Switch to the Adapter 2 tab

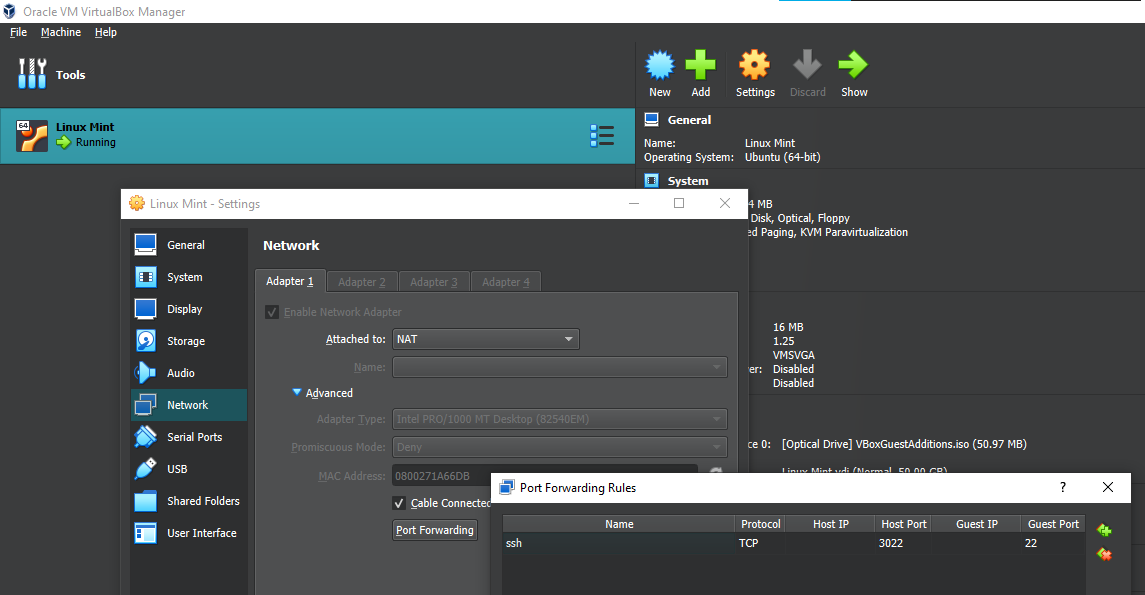(362, 282)
